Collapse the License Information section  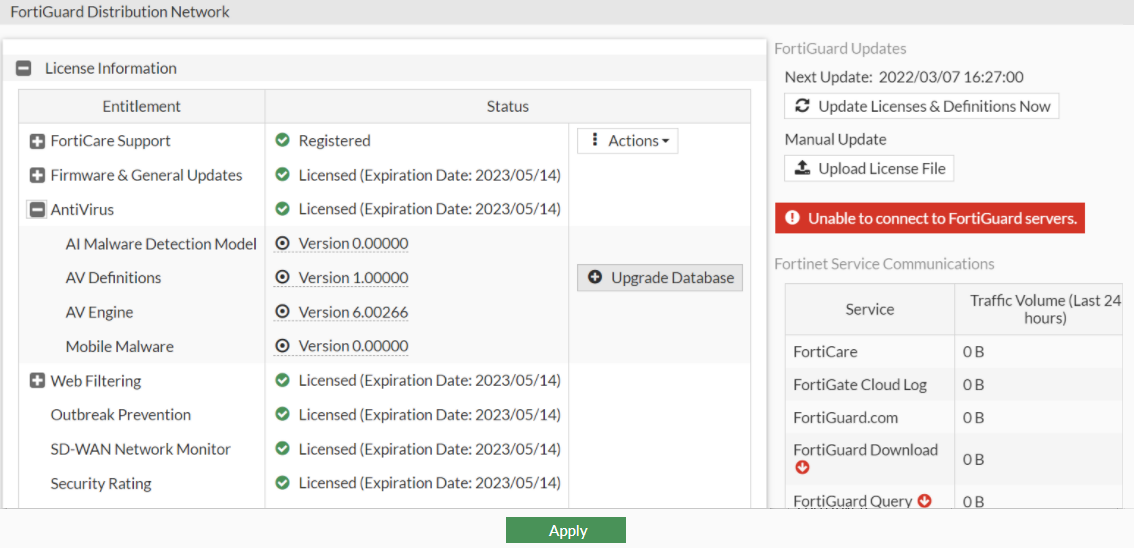coord(24,69)
